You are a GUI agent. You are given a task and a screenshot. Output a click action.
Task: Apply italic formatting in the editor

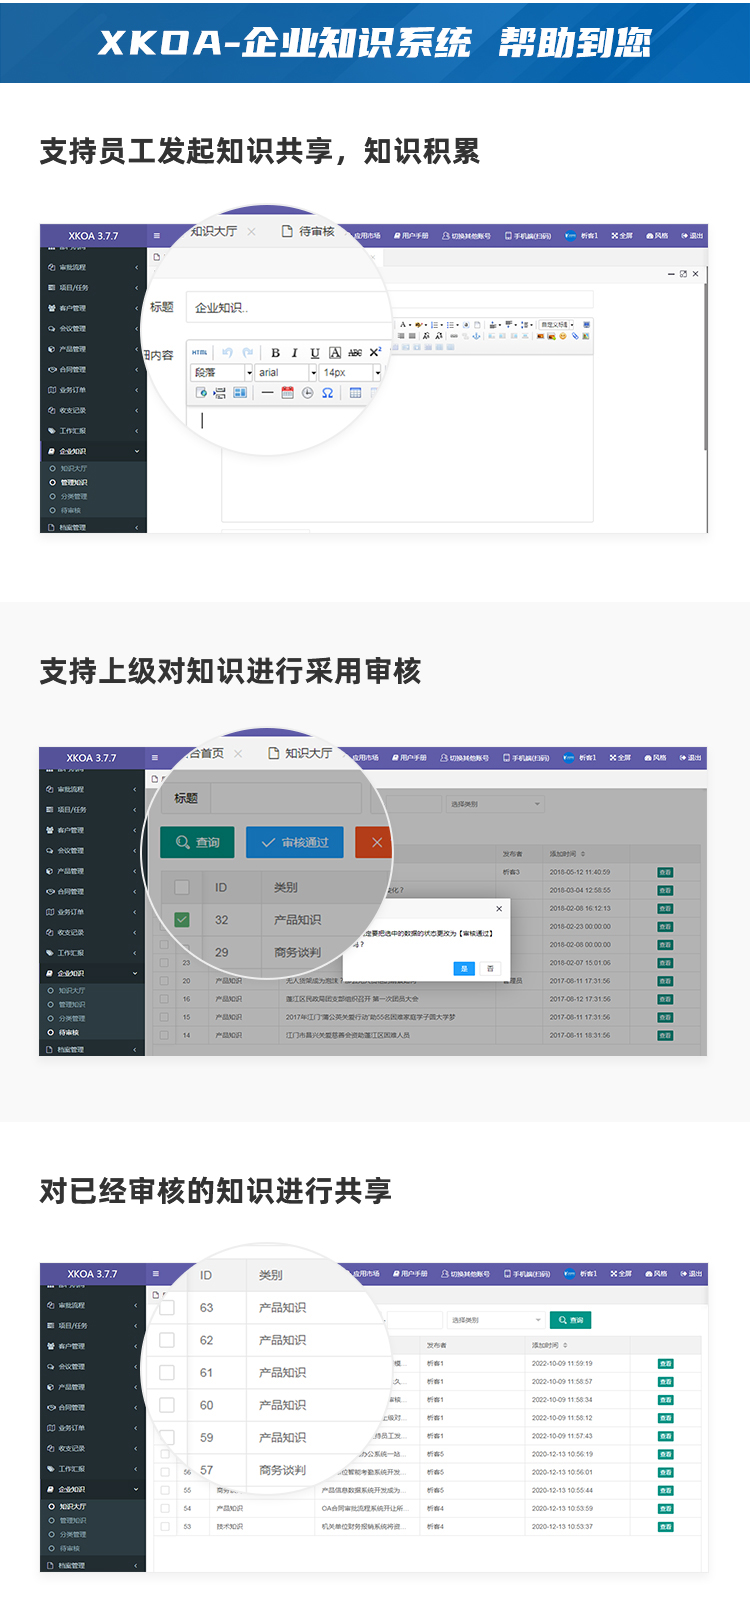click(295, 353)
